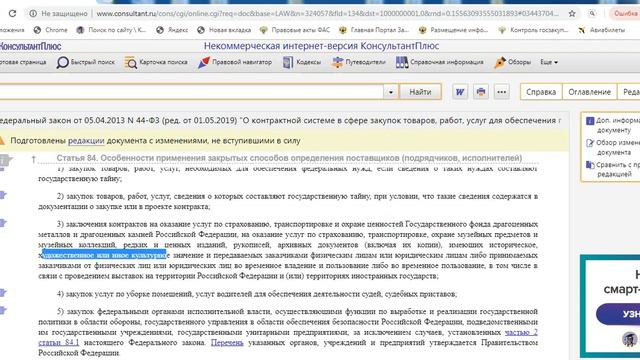Switch to the Оглавление tab
The height and width of the screenshot is (360, 640).
pyautogui.click(x=589, y=92)
